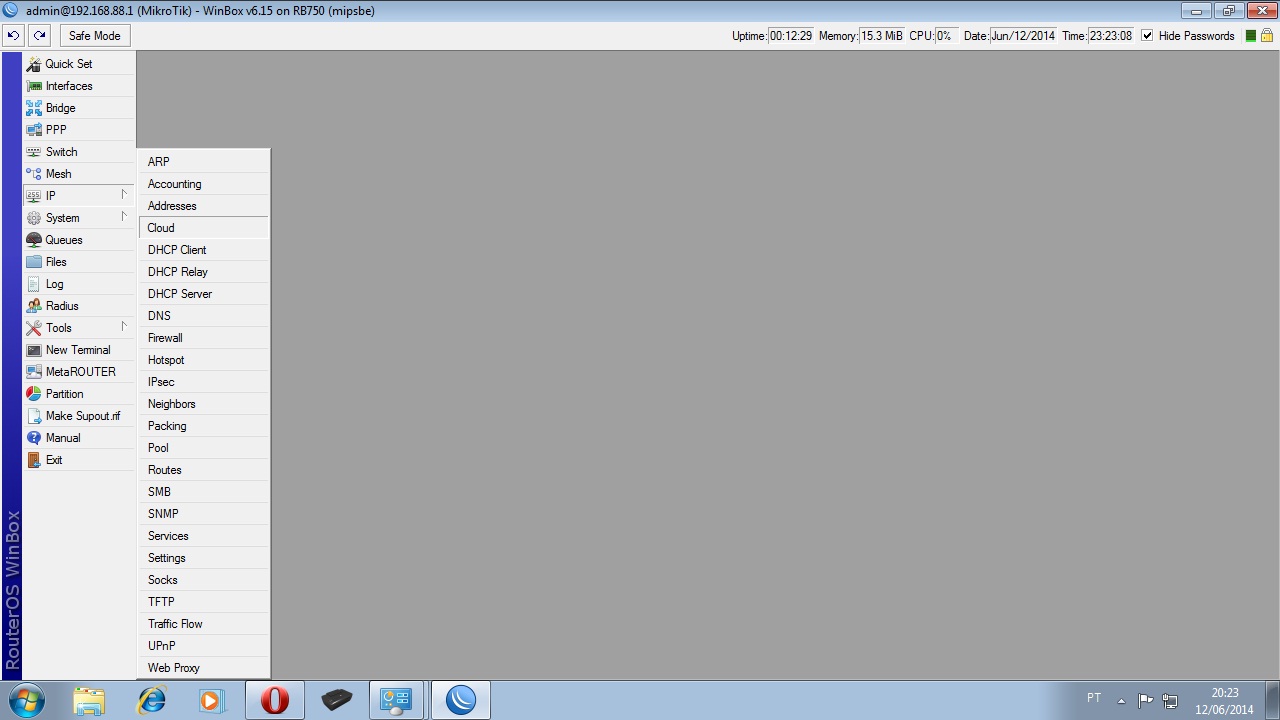Image resolution: width=1280 pixels, height=720 pixels.
Task: Launch New Terminal from its icon
Action: (x=34, y=350)
